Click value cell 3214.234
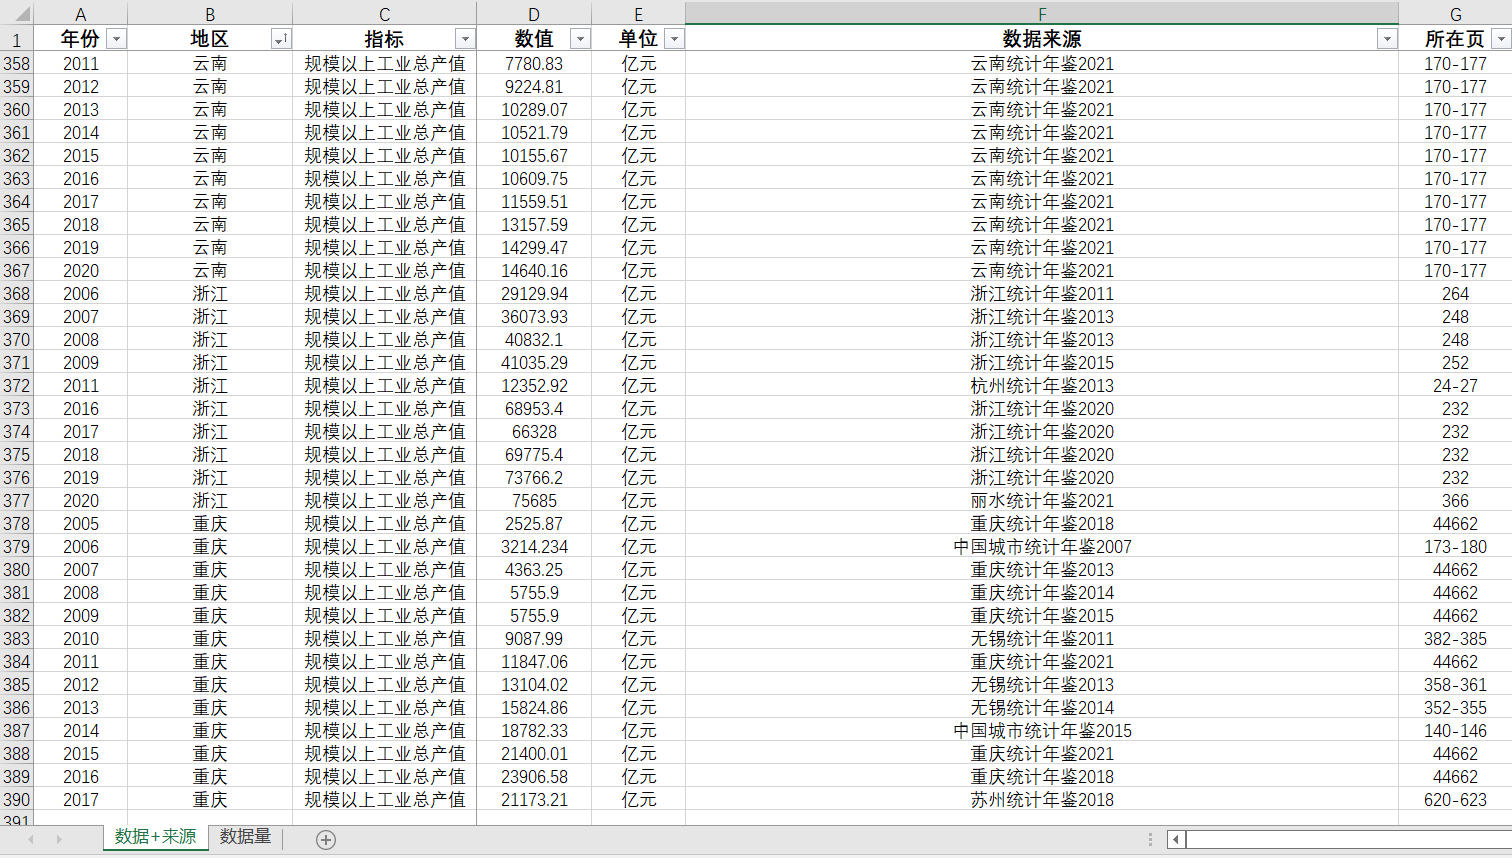 [x=534, y=546]
